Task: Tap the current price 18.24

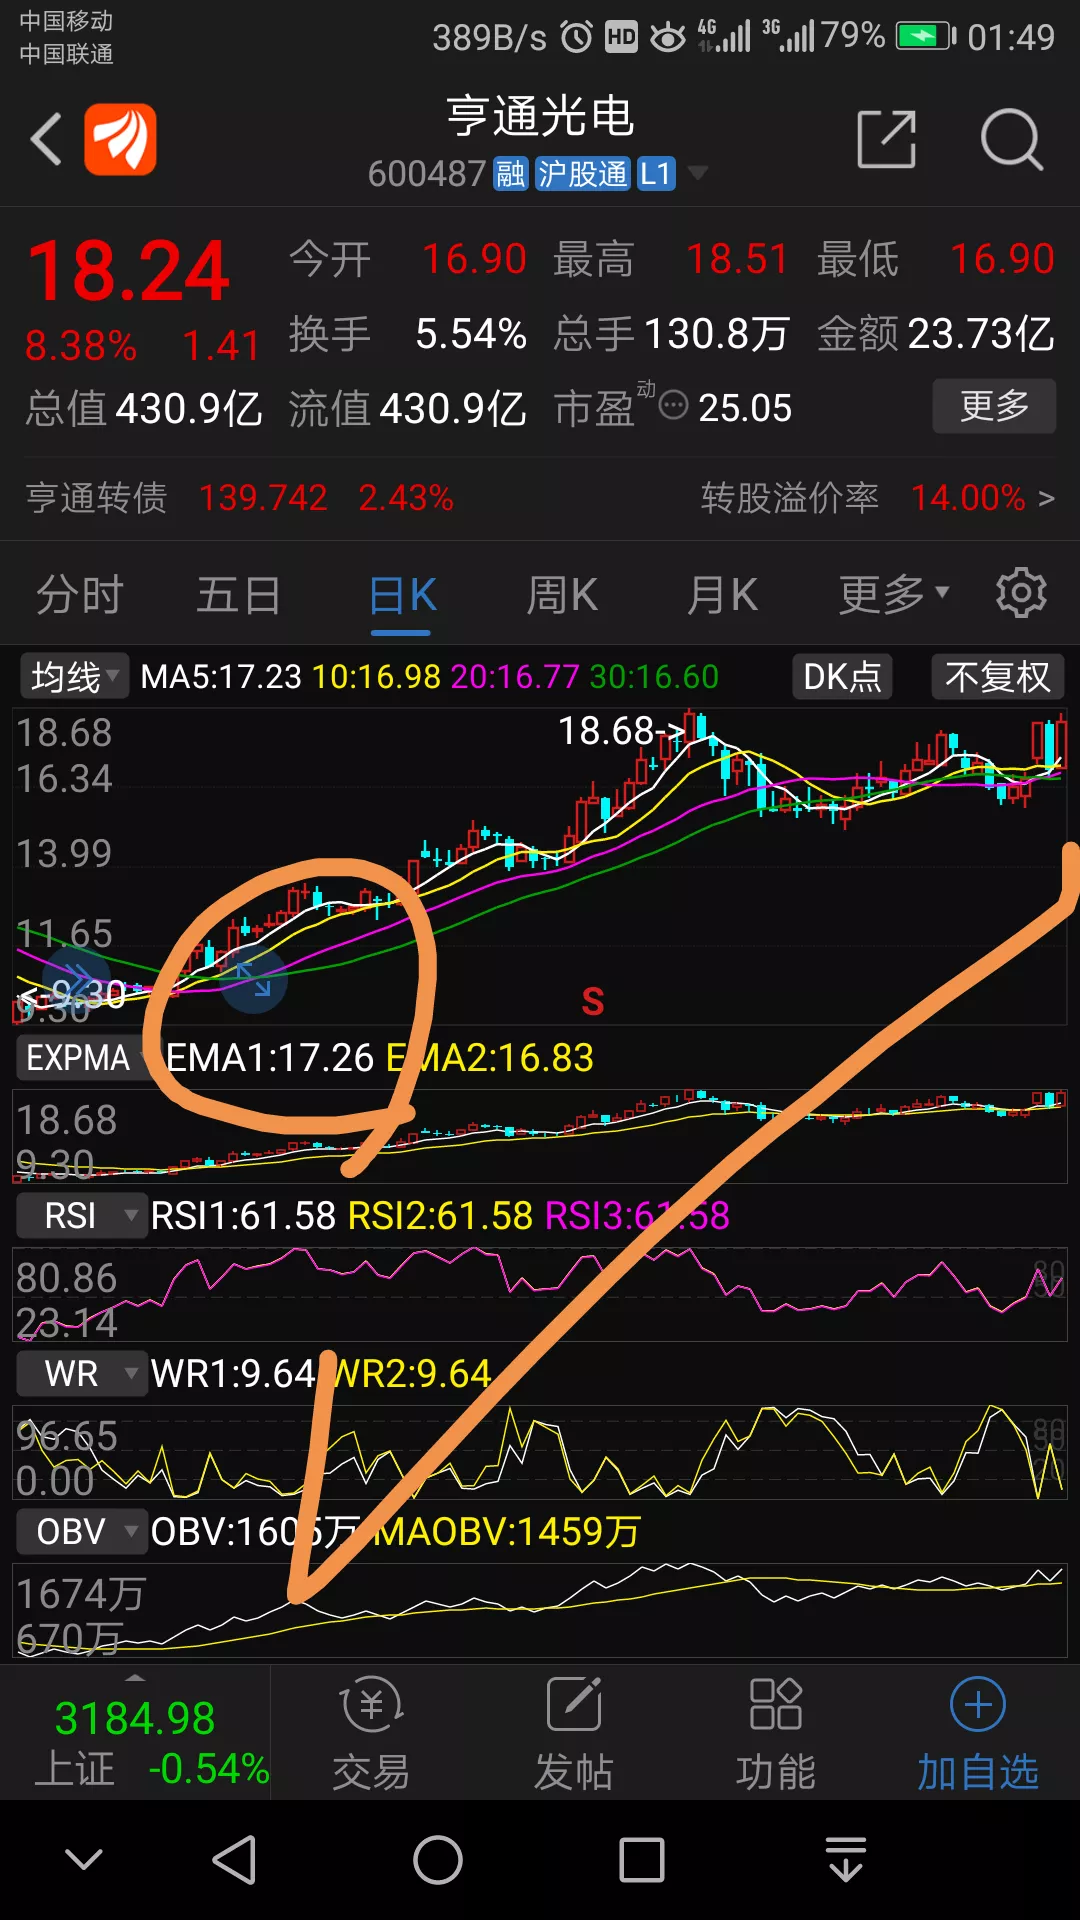Action: 128,272
